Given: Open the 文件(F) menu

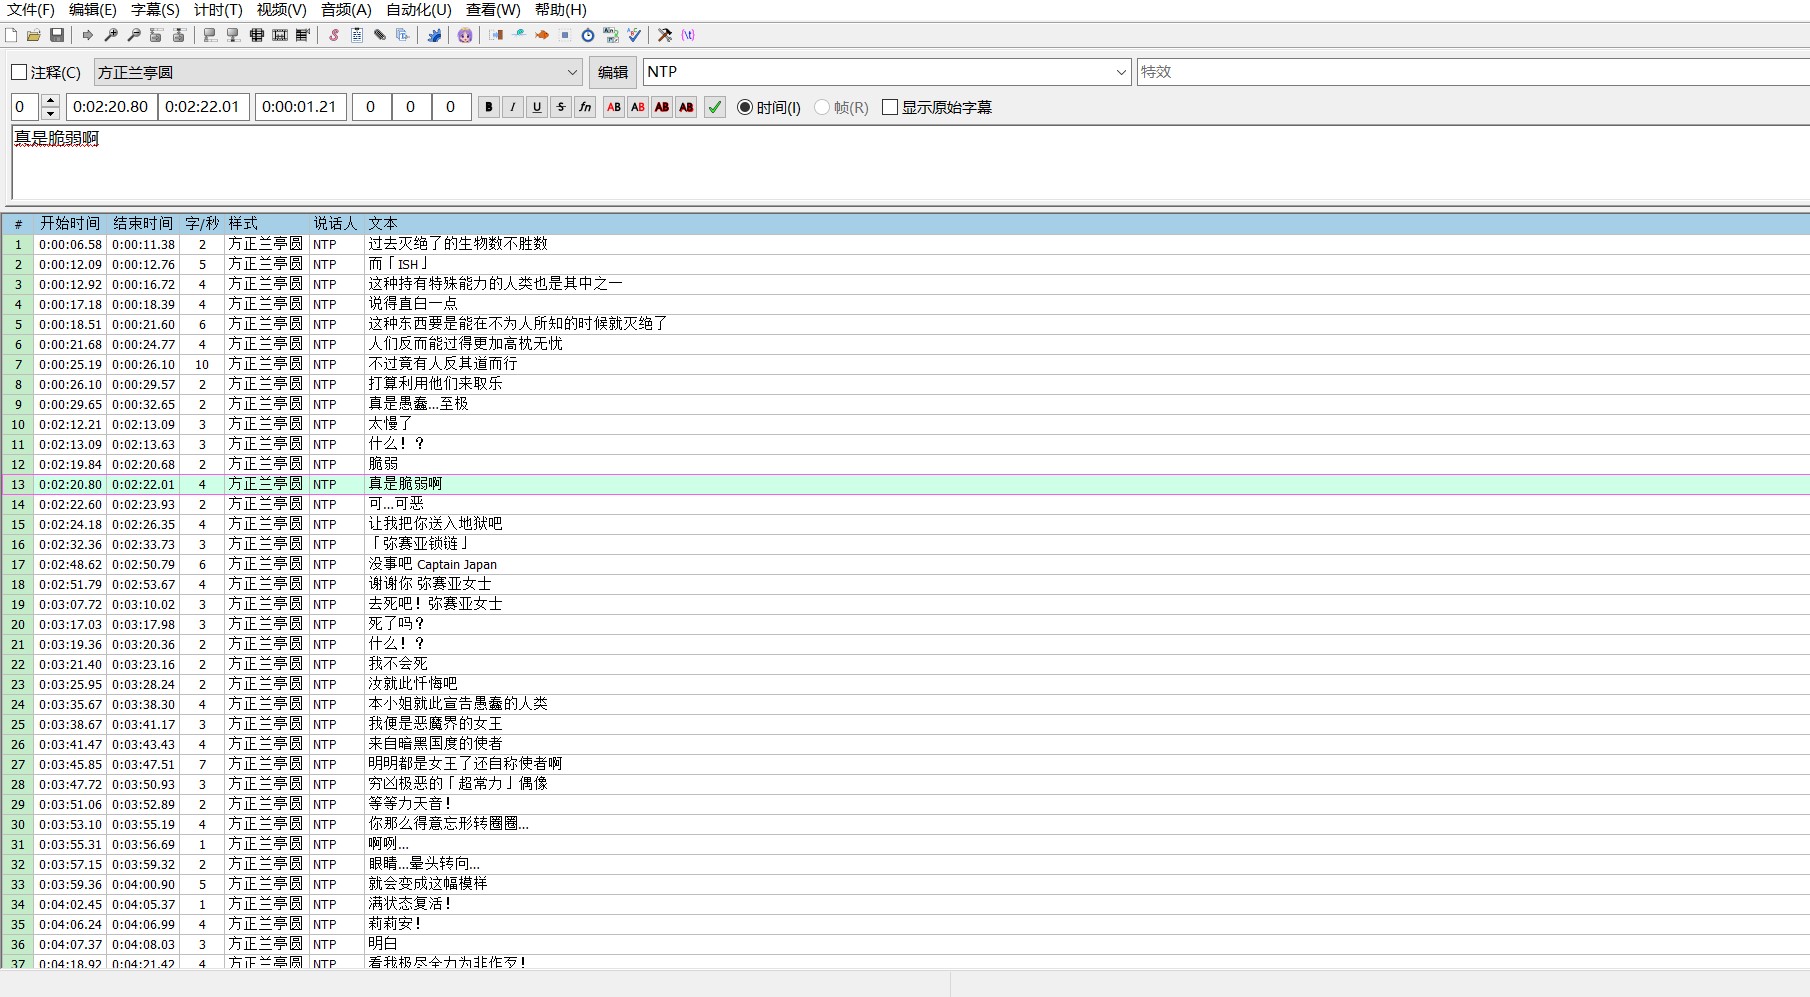Looking at the screenshot, I should pyautogui.click(x=31, y=10).
